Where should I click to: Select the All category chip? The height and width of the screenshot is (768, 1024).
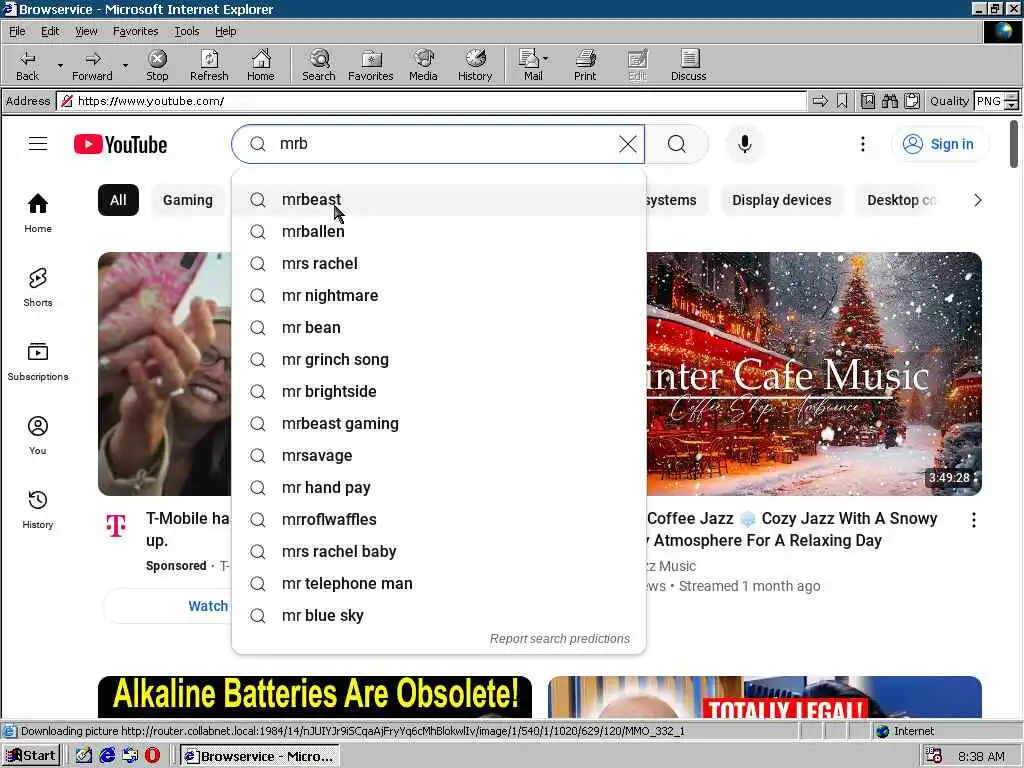(x=118, y=200)
